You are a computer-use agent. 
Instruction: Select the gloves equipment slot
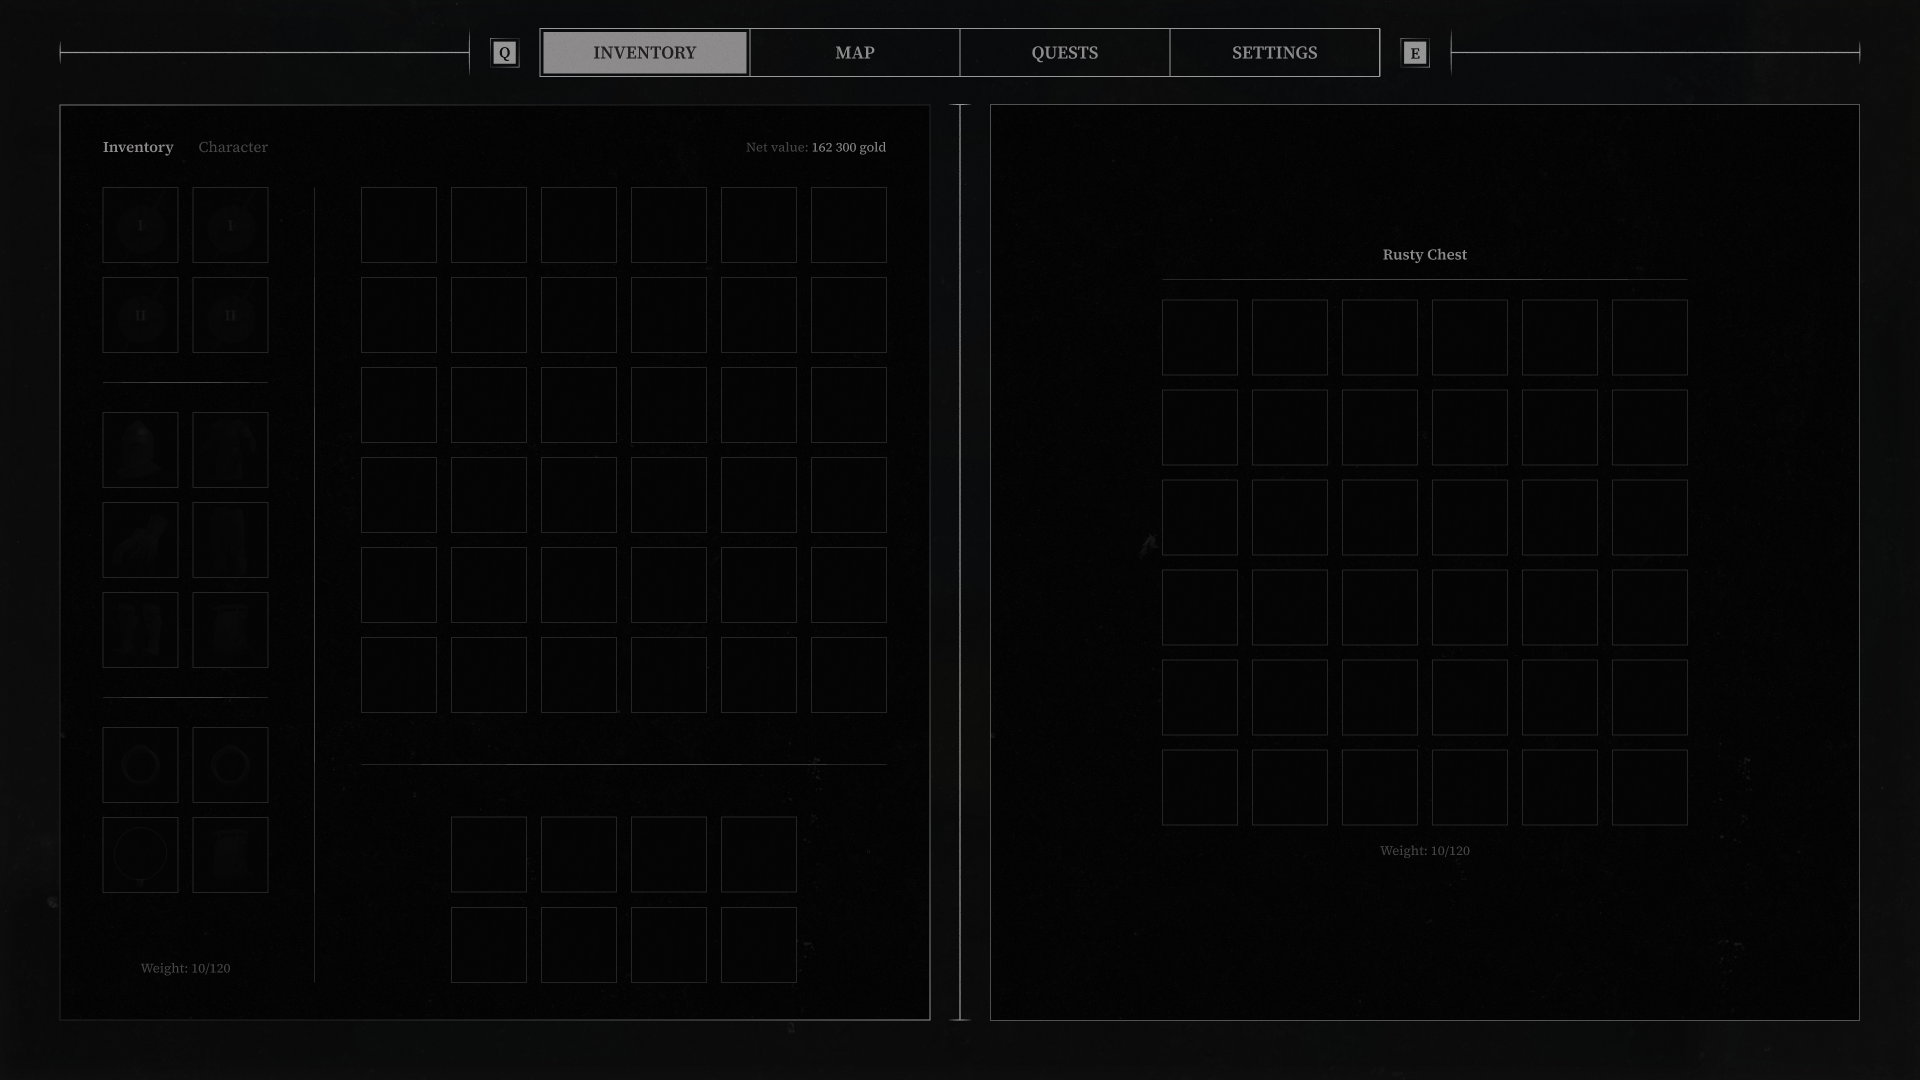tap(140, 540)
